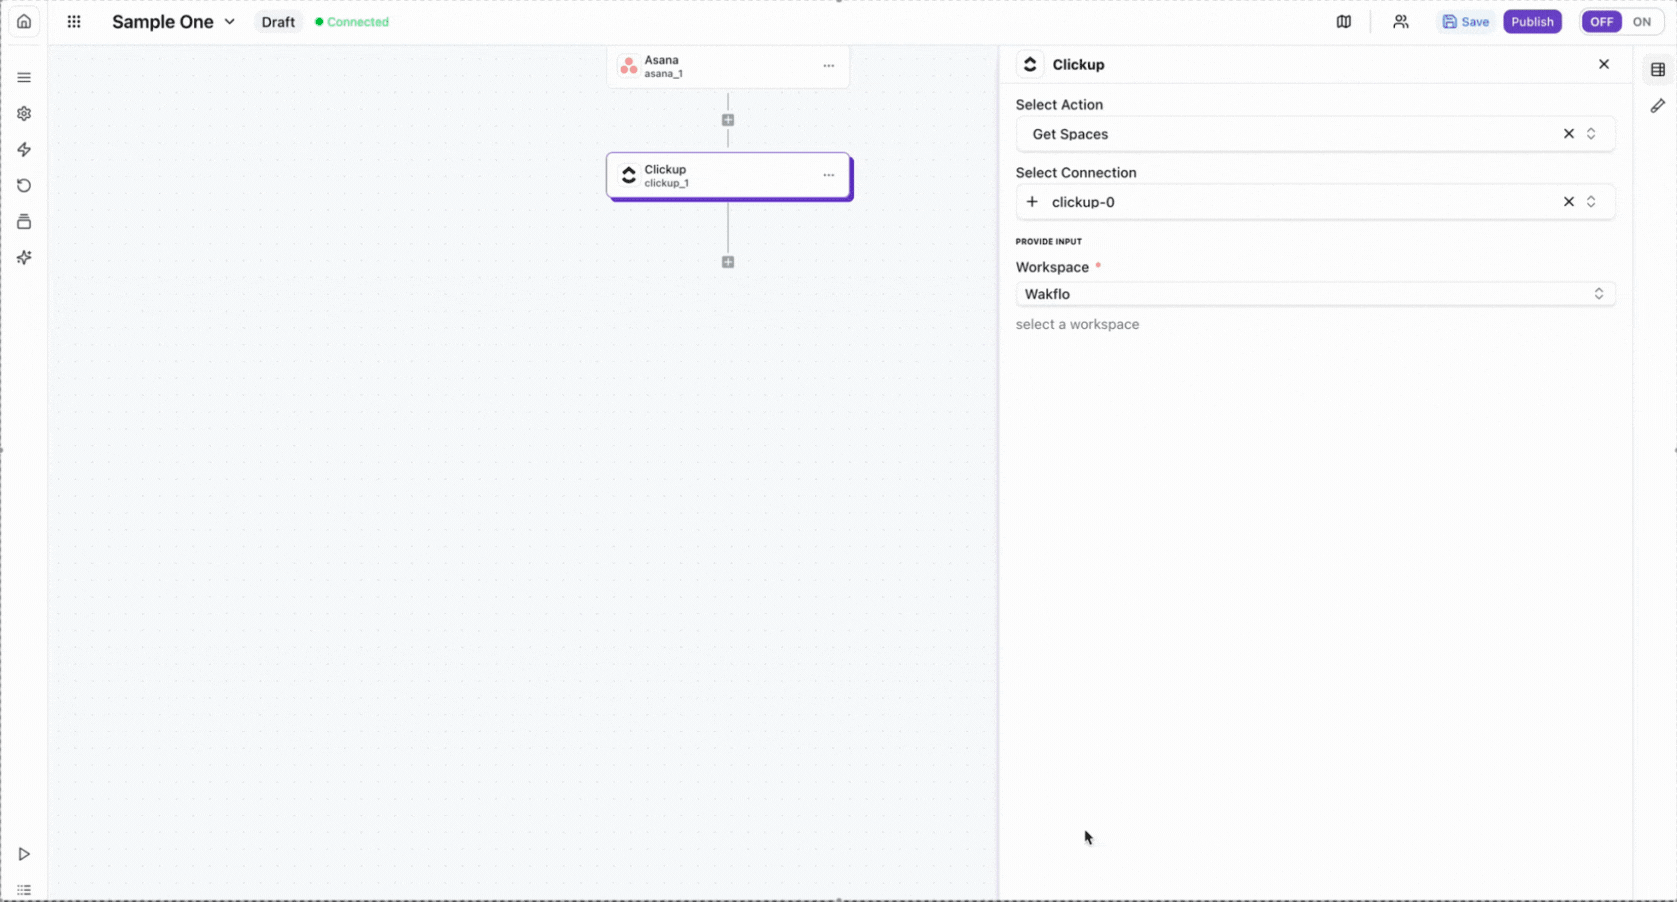Screen dimensions: 1677x902
Task: Add a step below the Clickup node
Action: click(728, 262)
